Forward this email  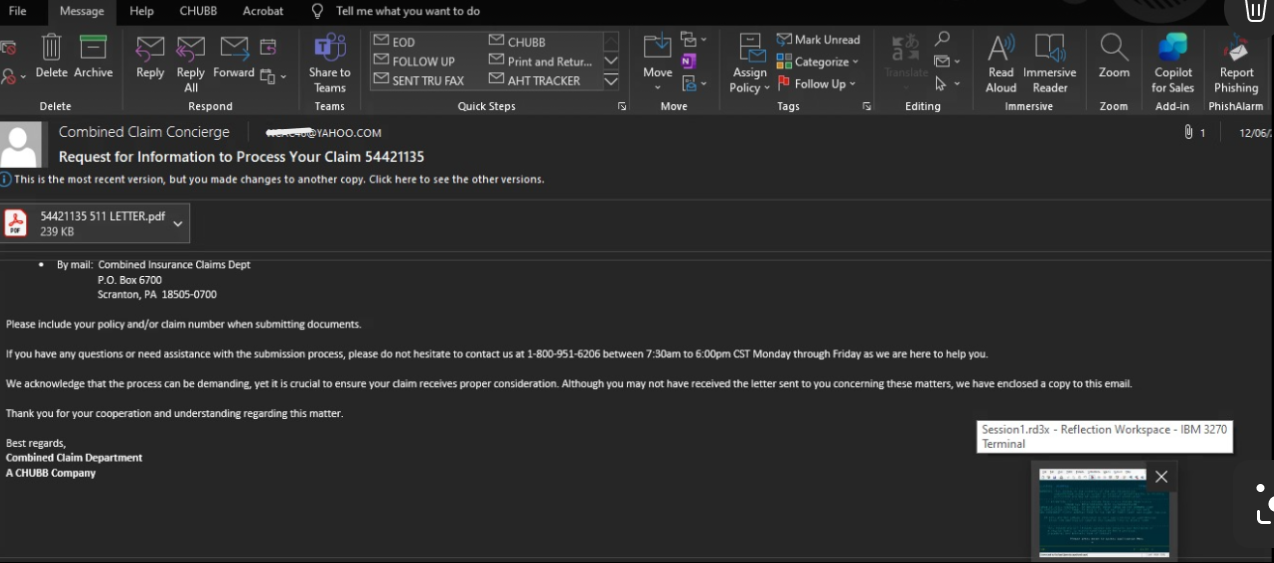[233, 56]
